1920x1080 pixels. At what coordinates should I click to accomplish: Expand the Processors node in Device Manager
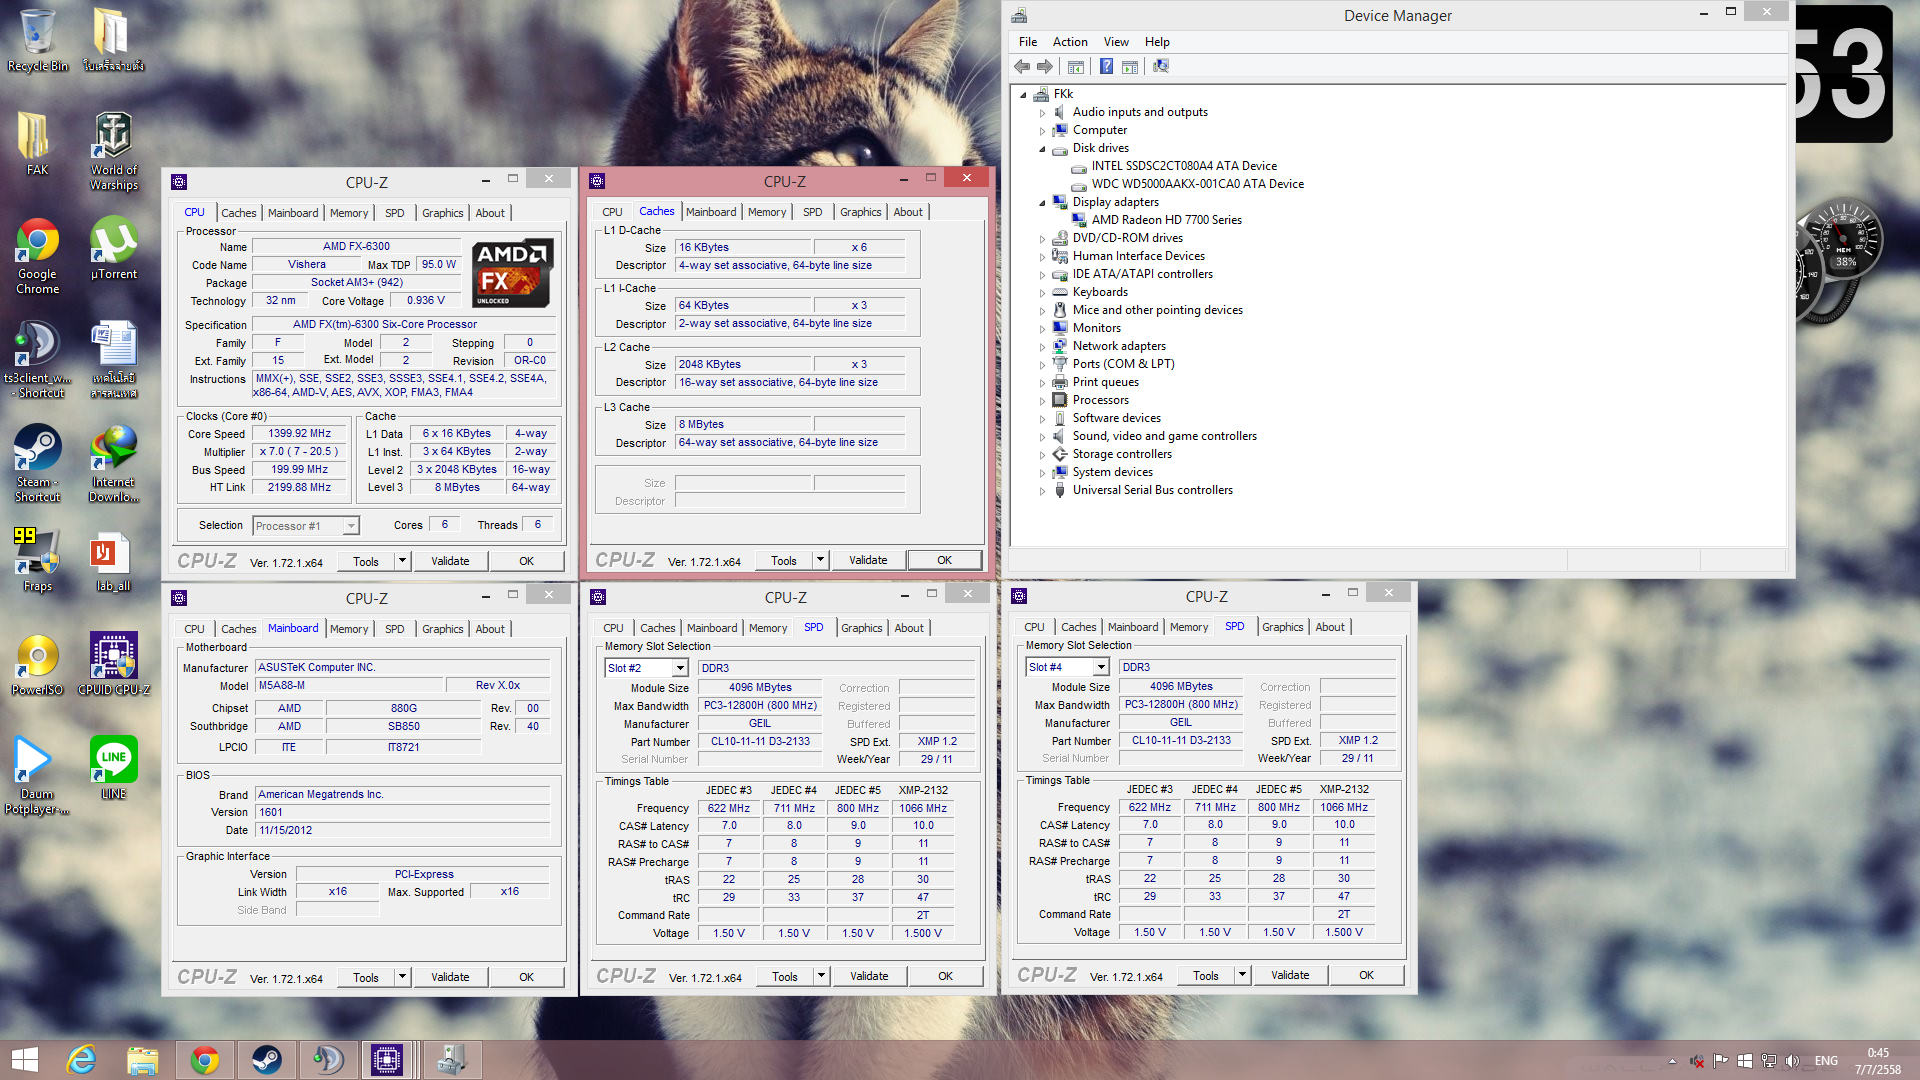tap(1042, 400)
